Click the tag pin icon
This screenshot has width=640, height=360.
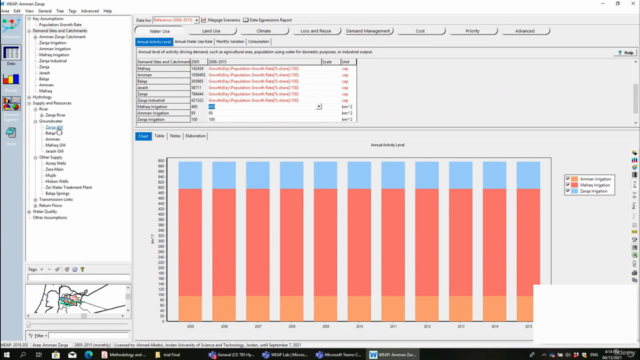pos(57,269)
